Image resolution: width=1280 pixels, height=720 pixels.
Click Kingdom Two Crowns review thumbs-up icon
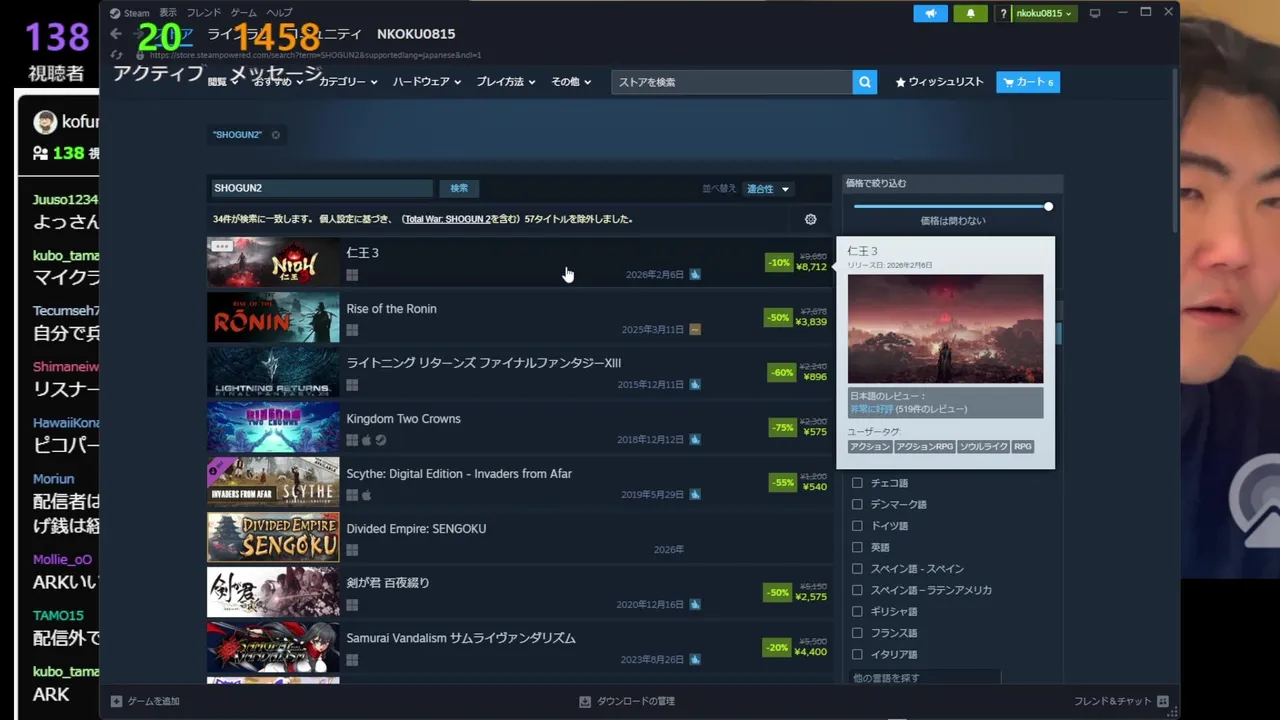pyautogui.click(x=695, y=439)
